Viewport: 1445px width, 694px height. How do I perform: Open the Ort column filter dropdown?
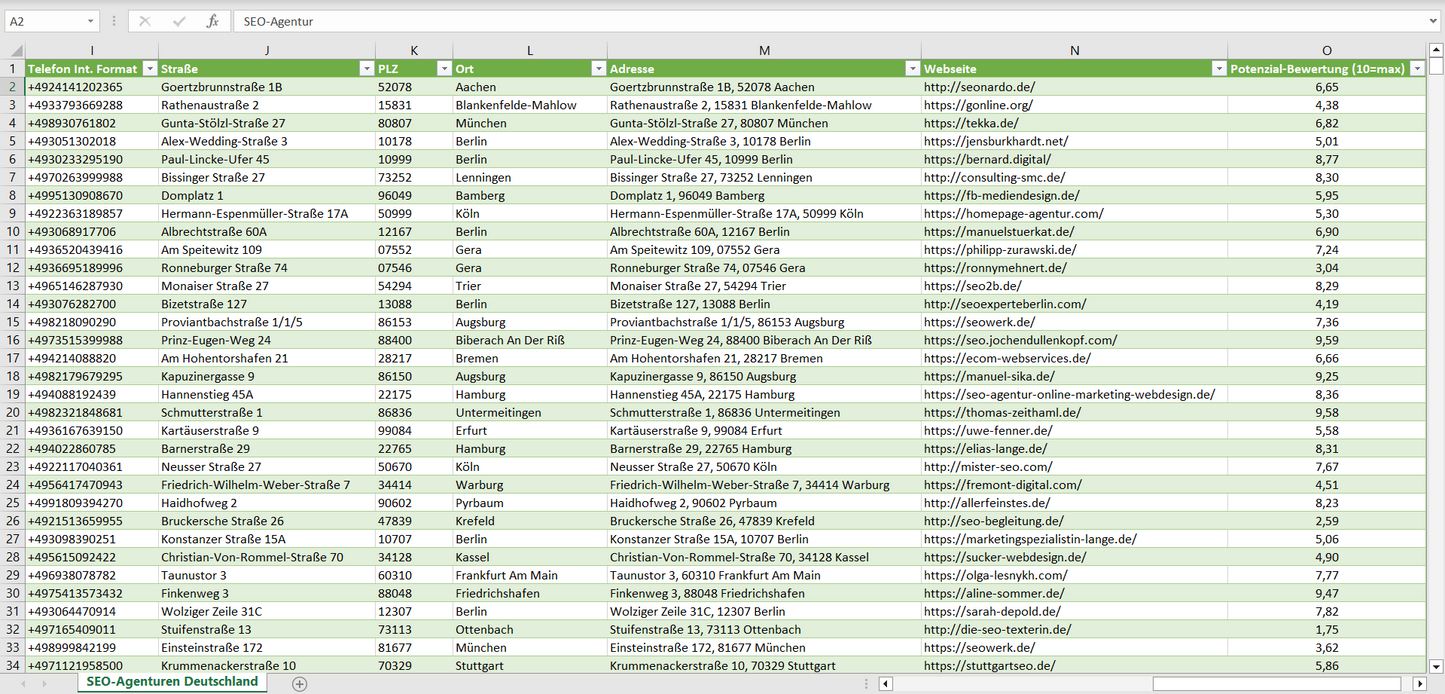coord(598,69)
